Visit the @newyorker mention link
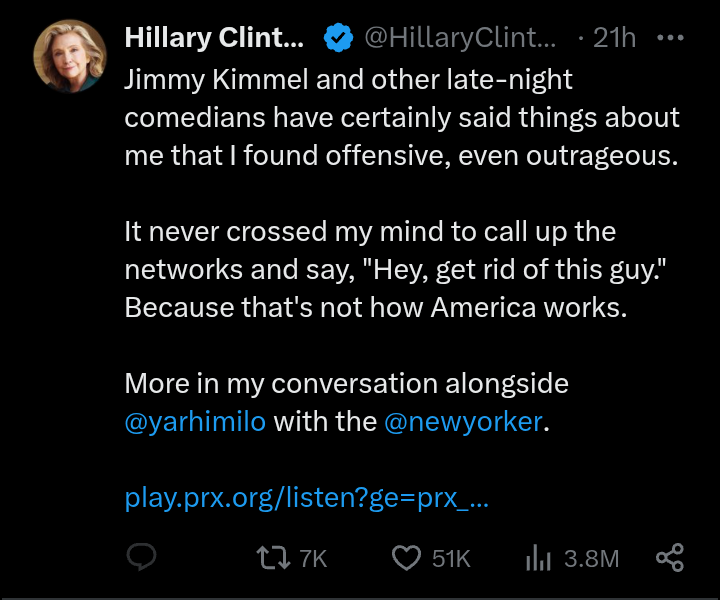 463,421
